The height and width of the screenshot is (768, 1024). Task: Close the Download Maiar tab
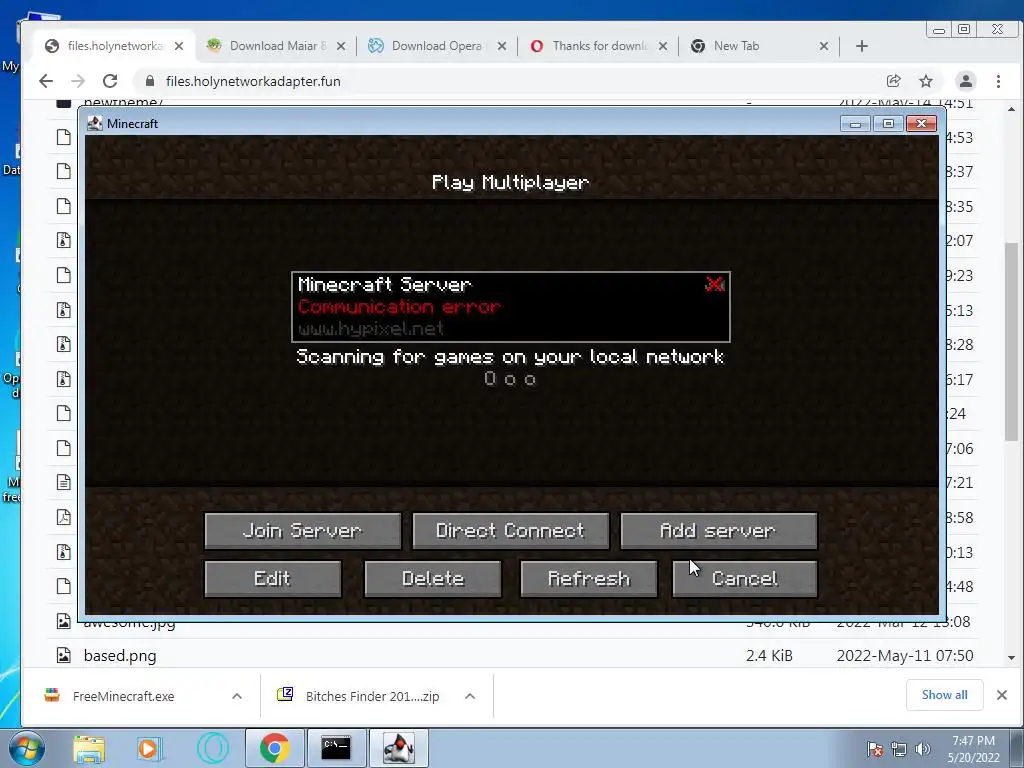[341, 46]
